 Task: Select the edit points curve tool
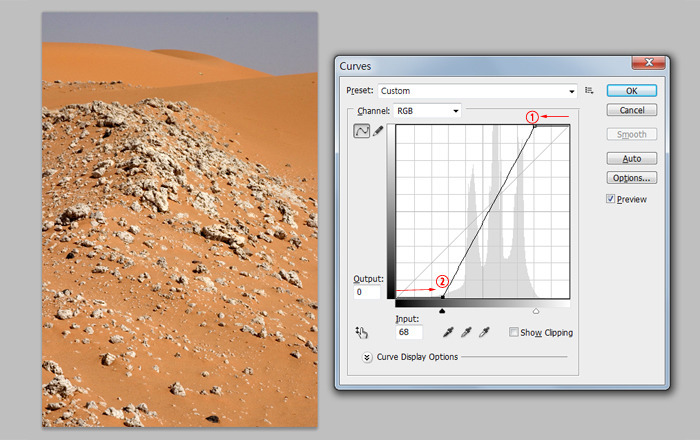coord(362,131)
